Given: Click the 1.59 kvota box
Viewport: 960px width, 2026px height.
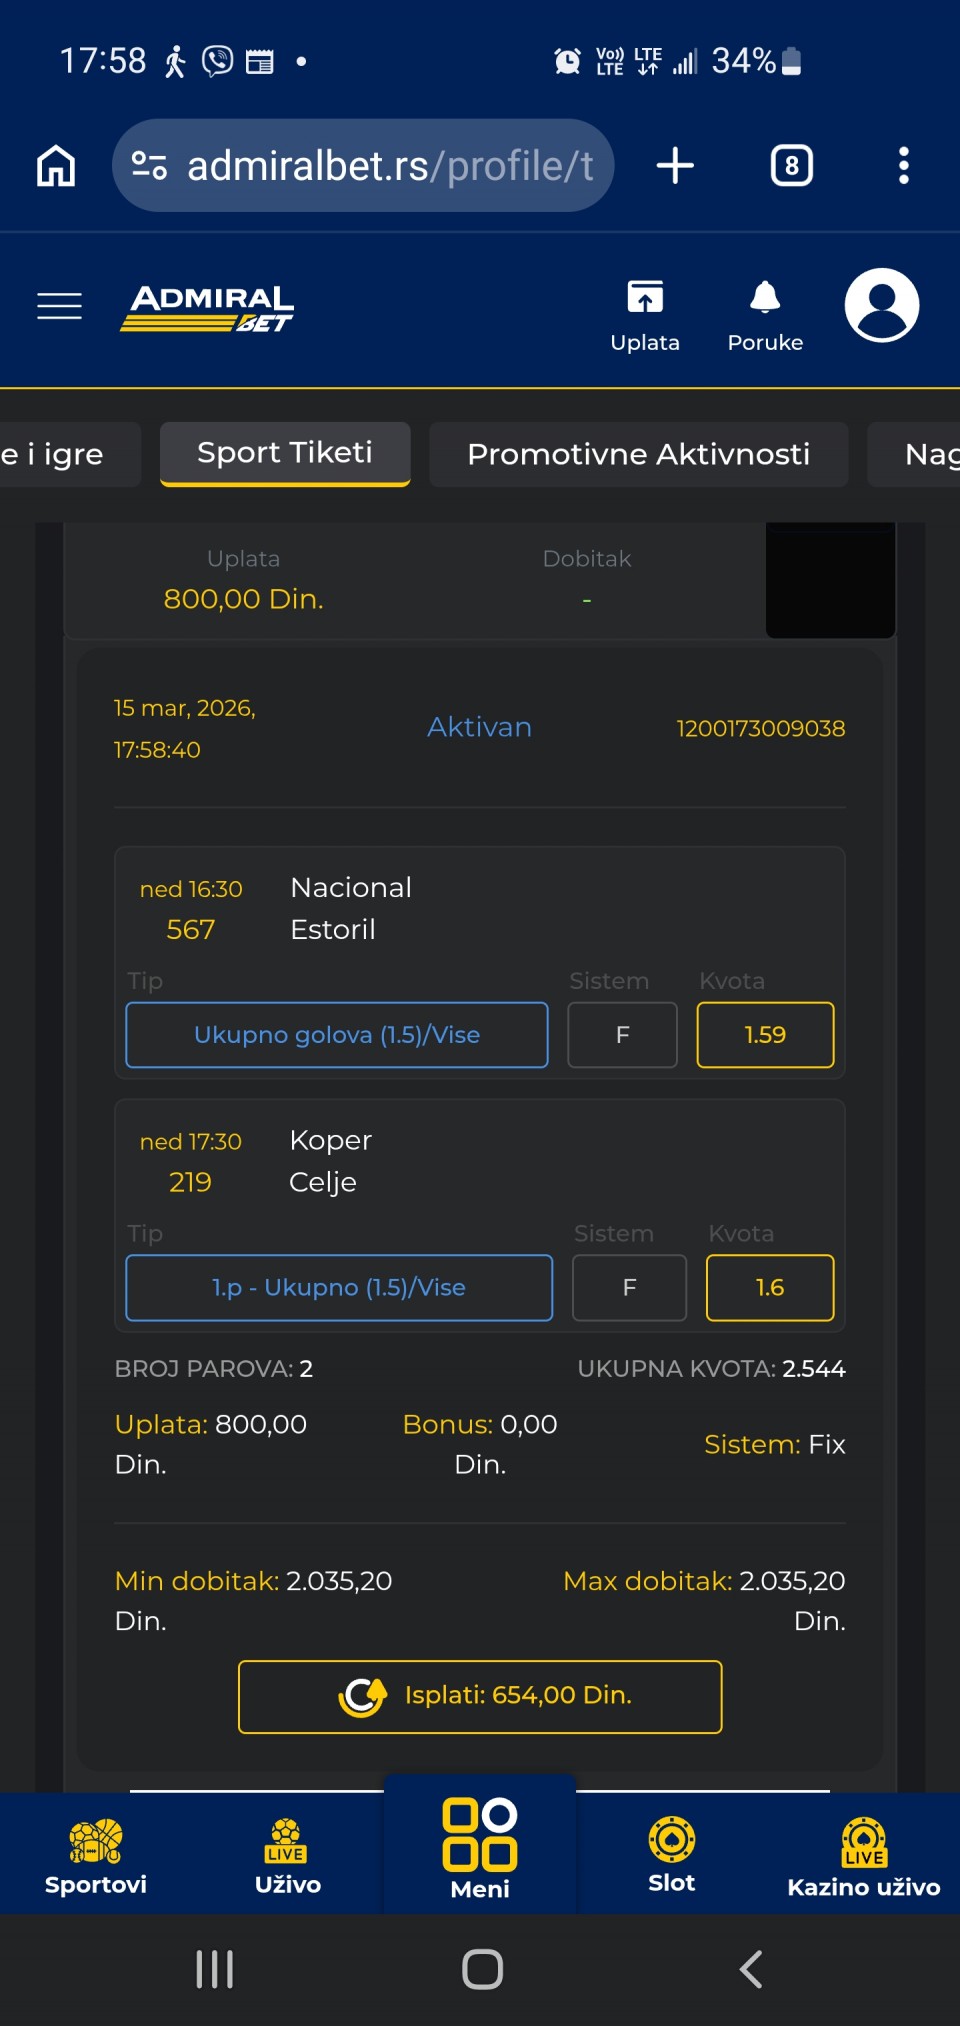Looking at the screenshot, I should (x=765, y=1035).
